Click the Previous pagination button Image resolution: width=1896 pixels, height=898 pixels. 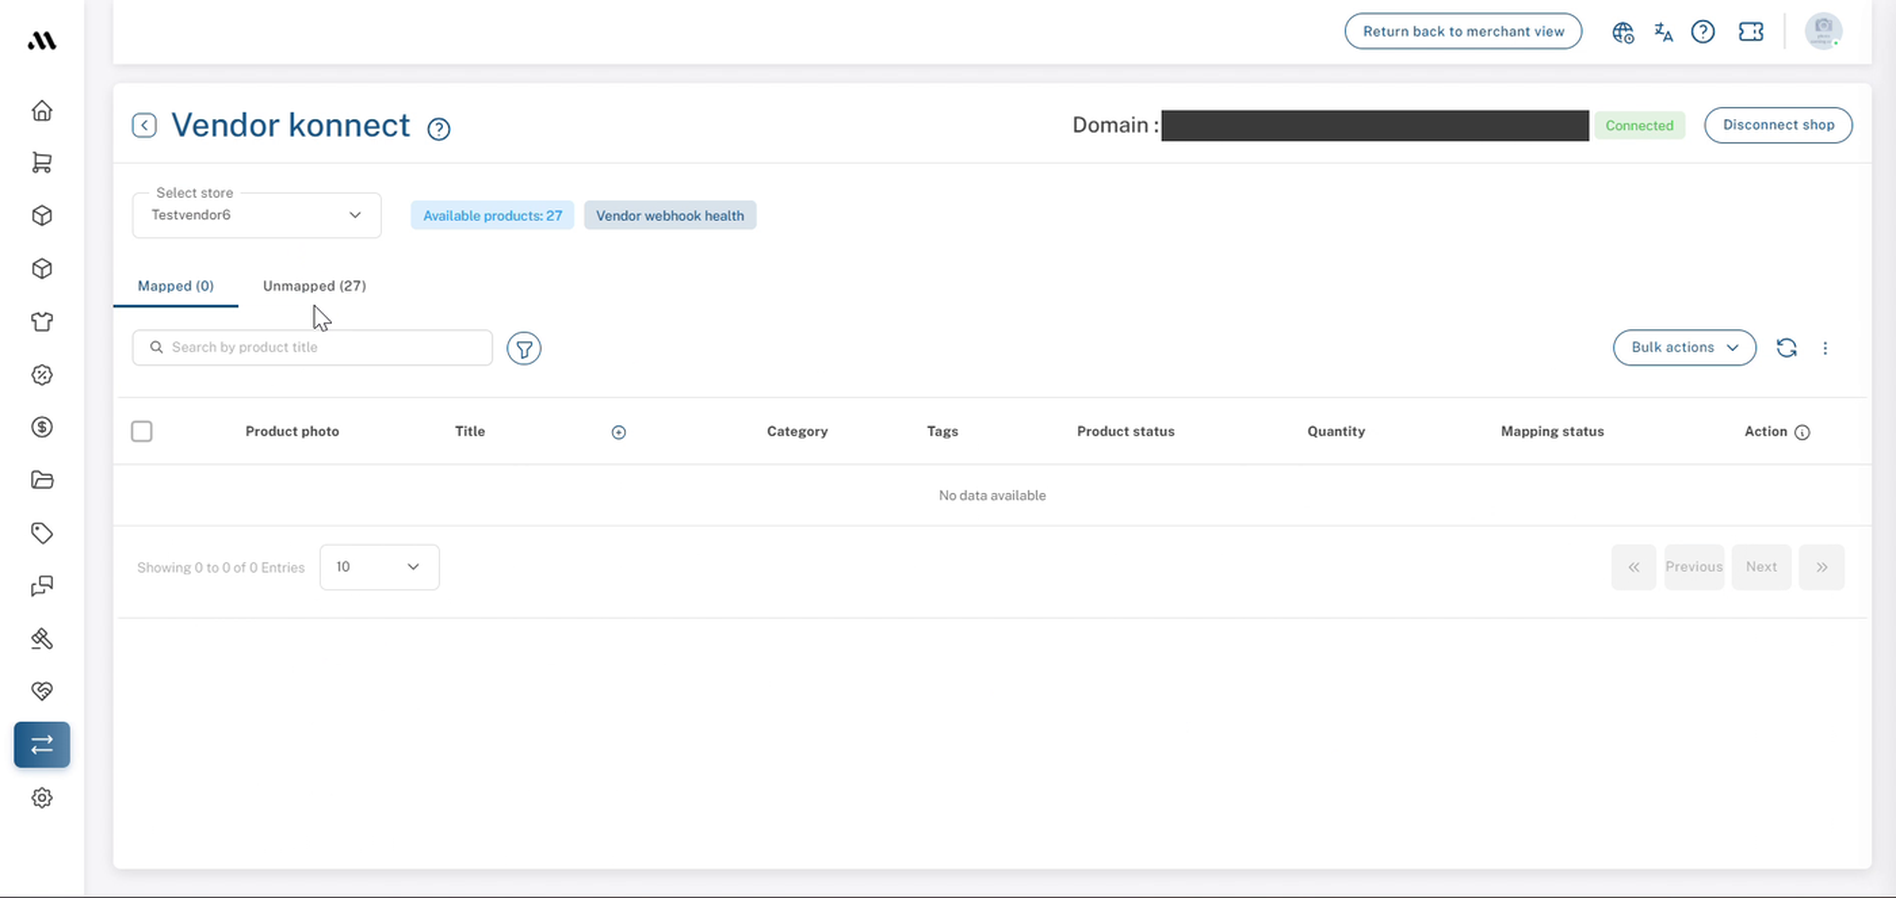point(1694,567)
